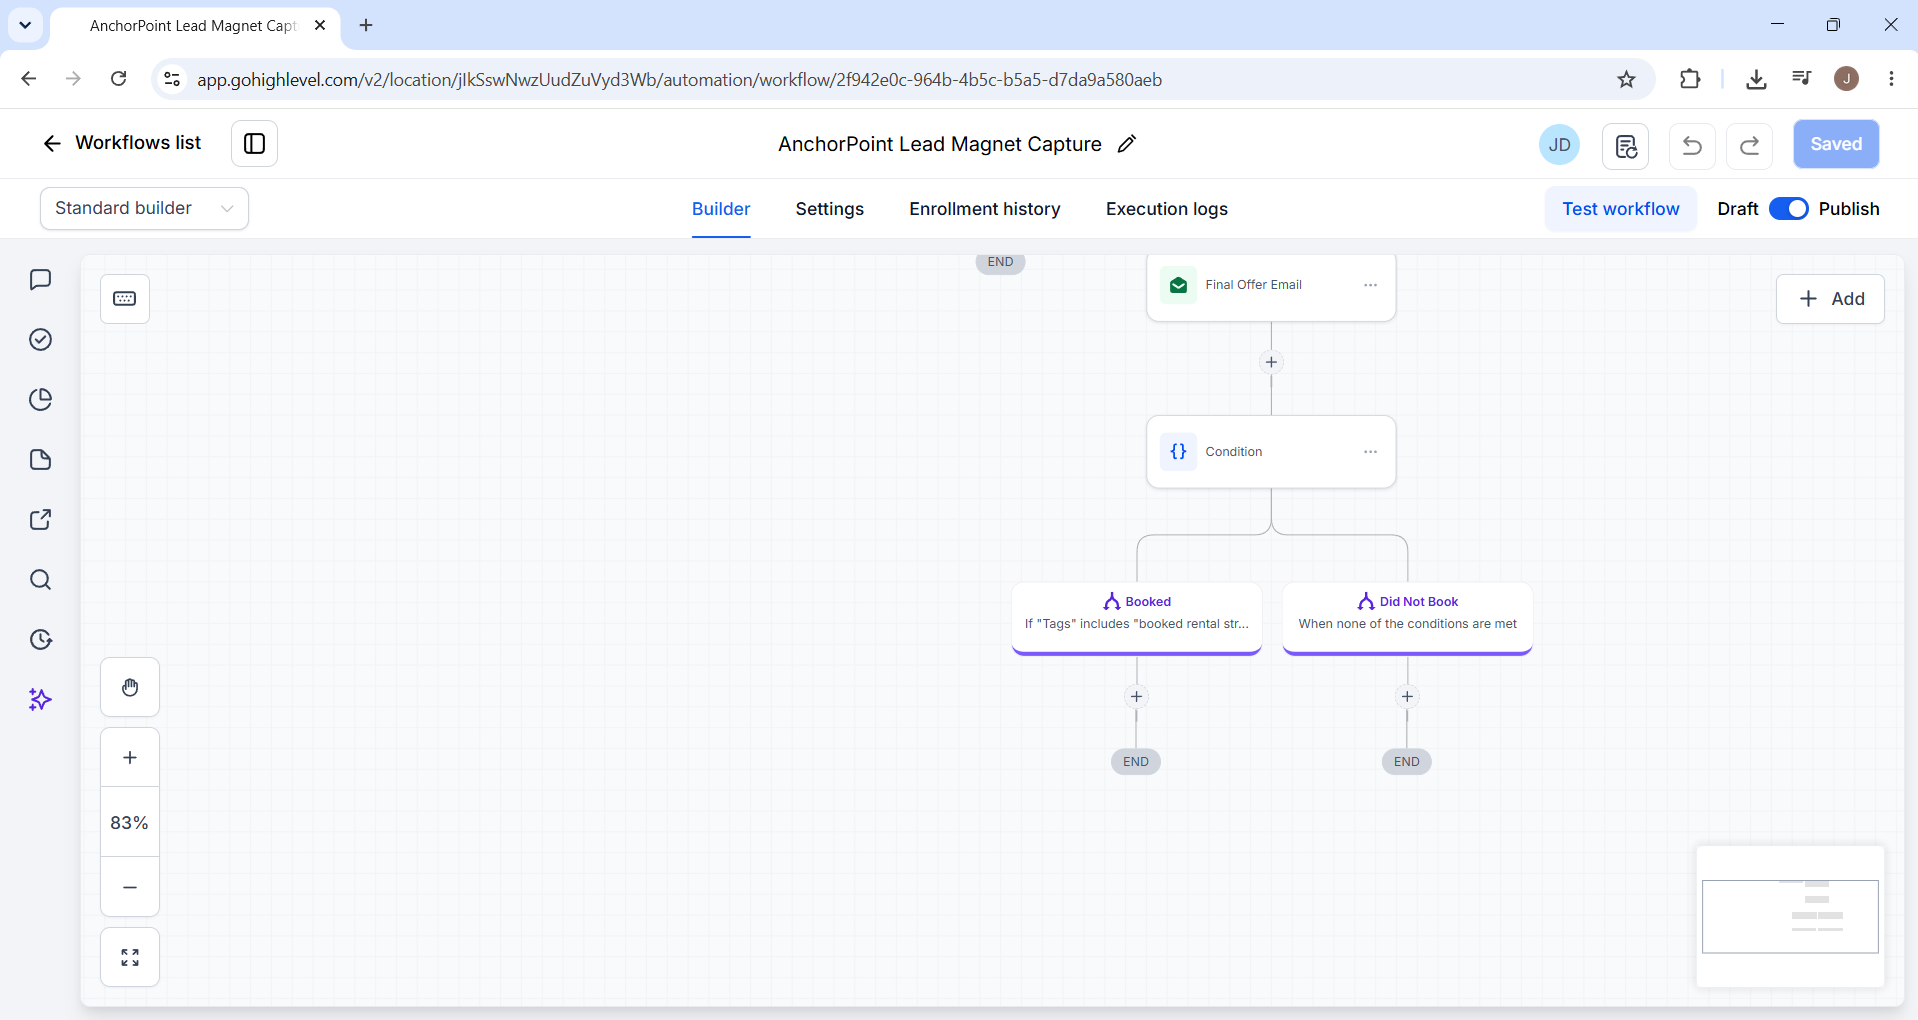Open the Enrollment history tab
The height and width of the screenshot is (1020, 1918).
[984, 209]
